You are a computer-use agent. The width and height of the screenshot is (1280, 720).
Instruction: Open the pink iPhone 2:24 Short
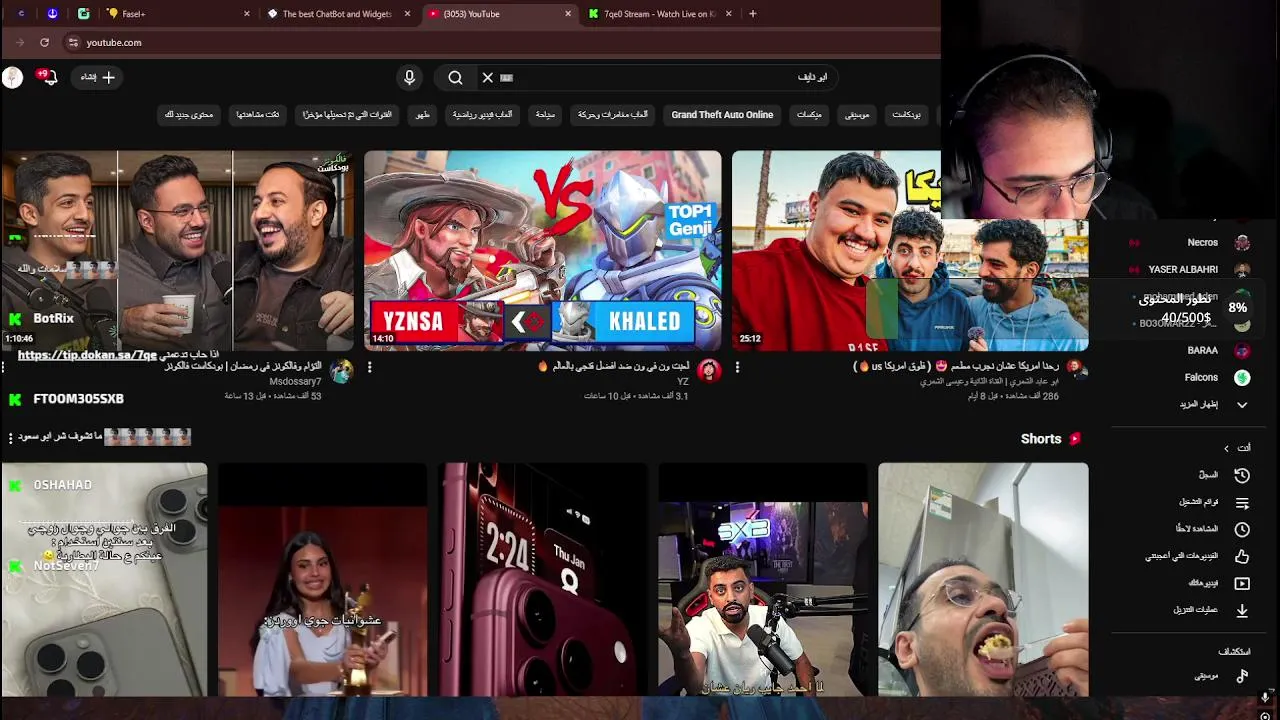point(543,579)
